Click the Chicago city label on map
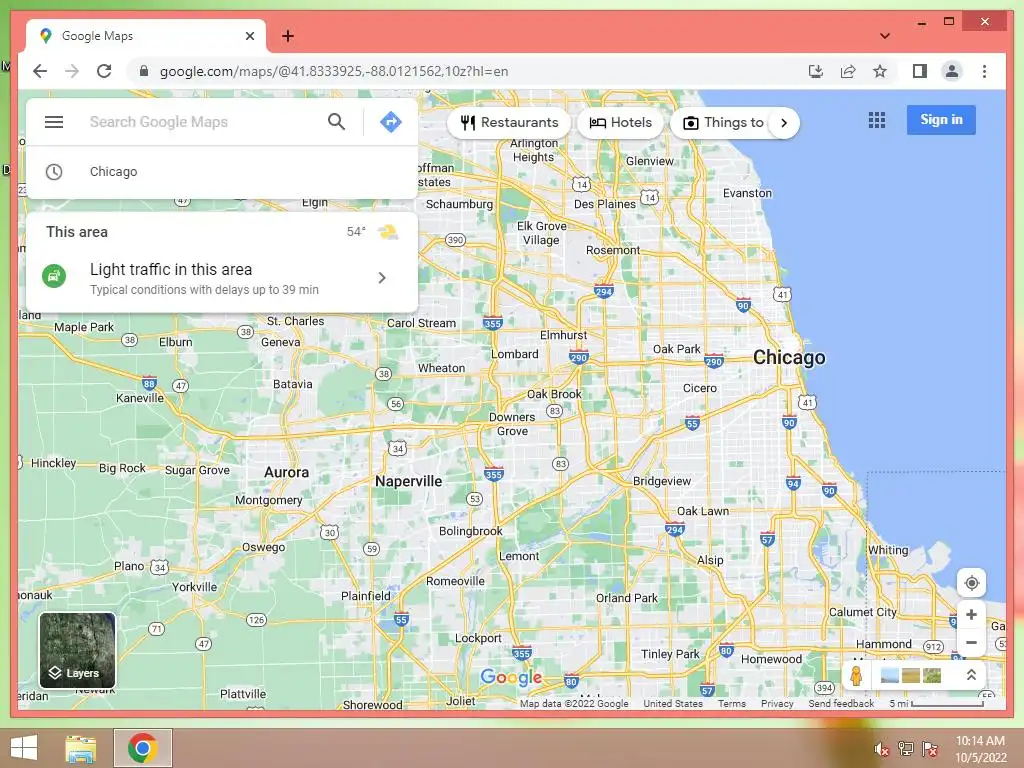Image resolution: width=1024 pixels, height=768 pixels. point(789,357)
